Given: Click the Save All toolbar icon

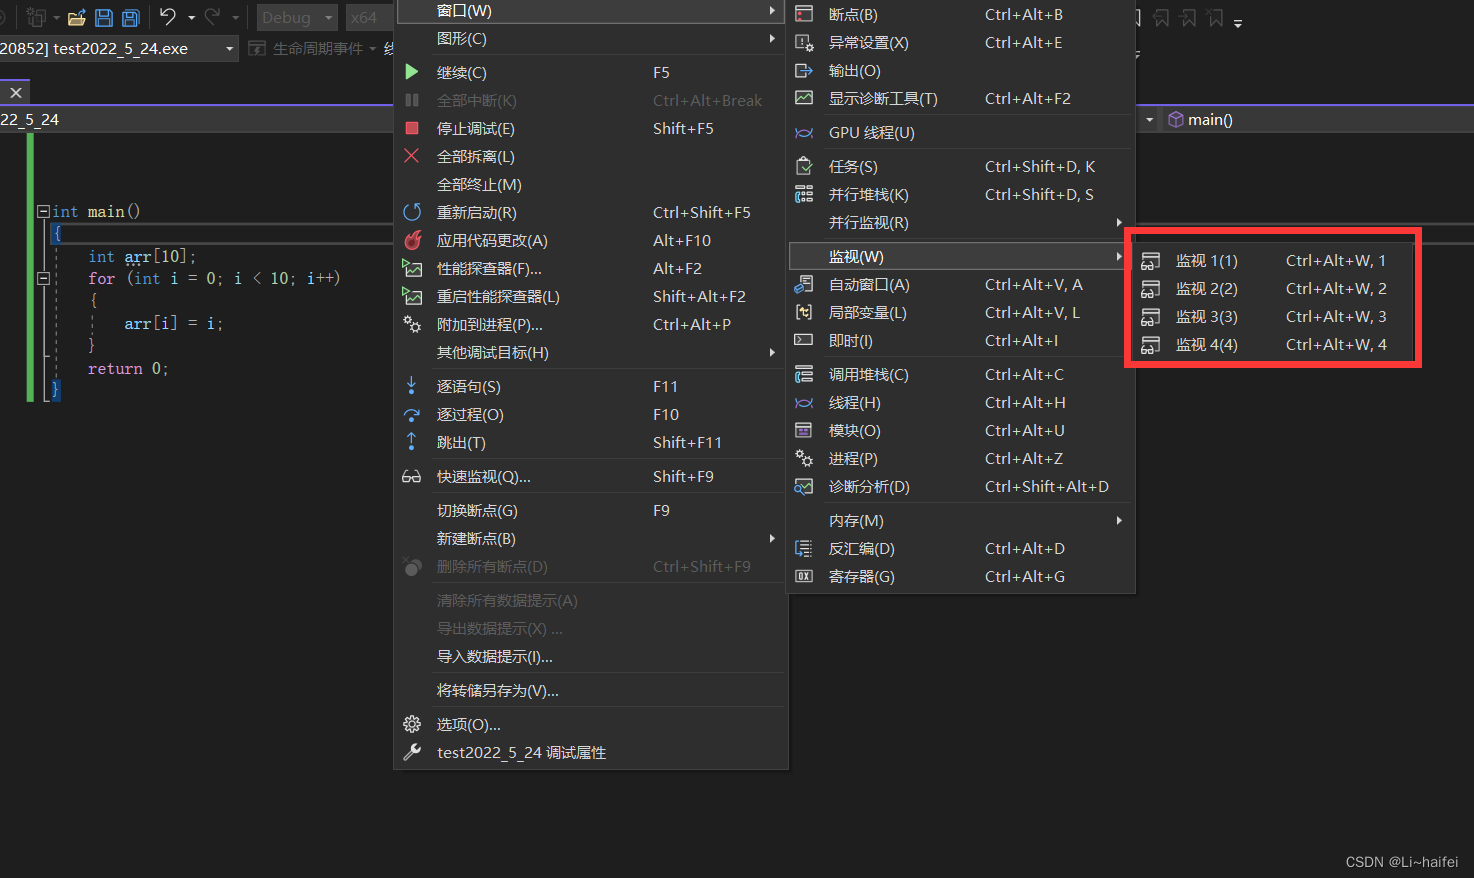Looking at the screenshot, I should pos(130,17).
